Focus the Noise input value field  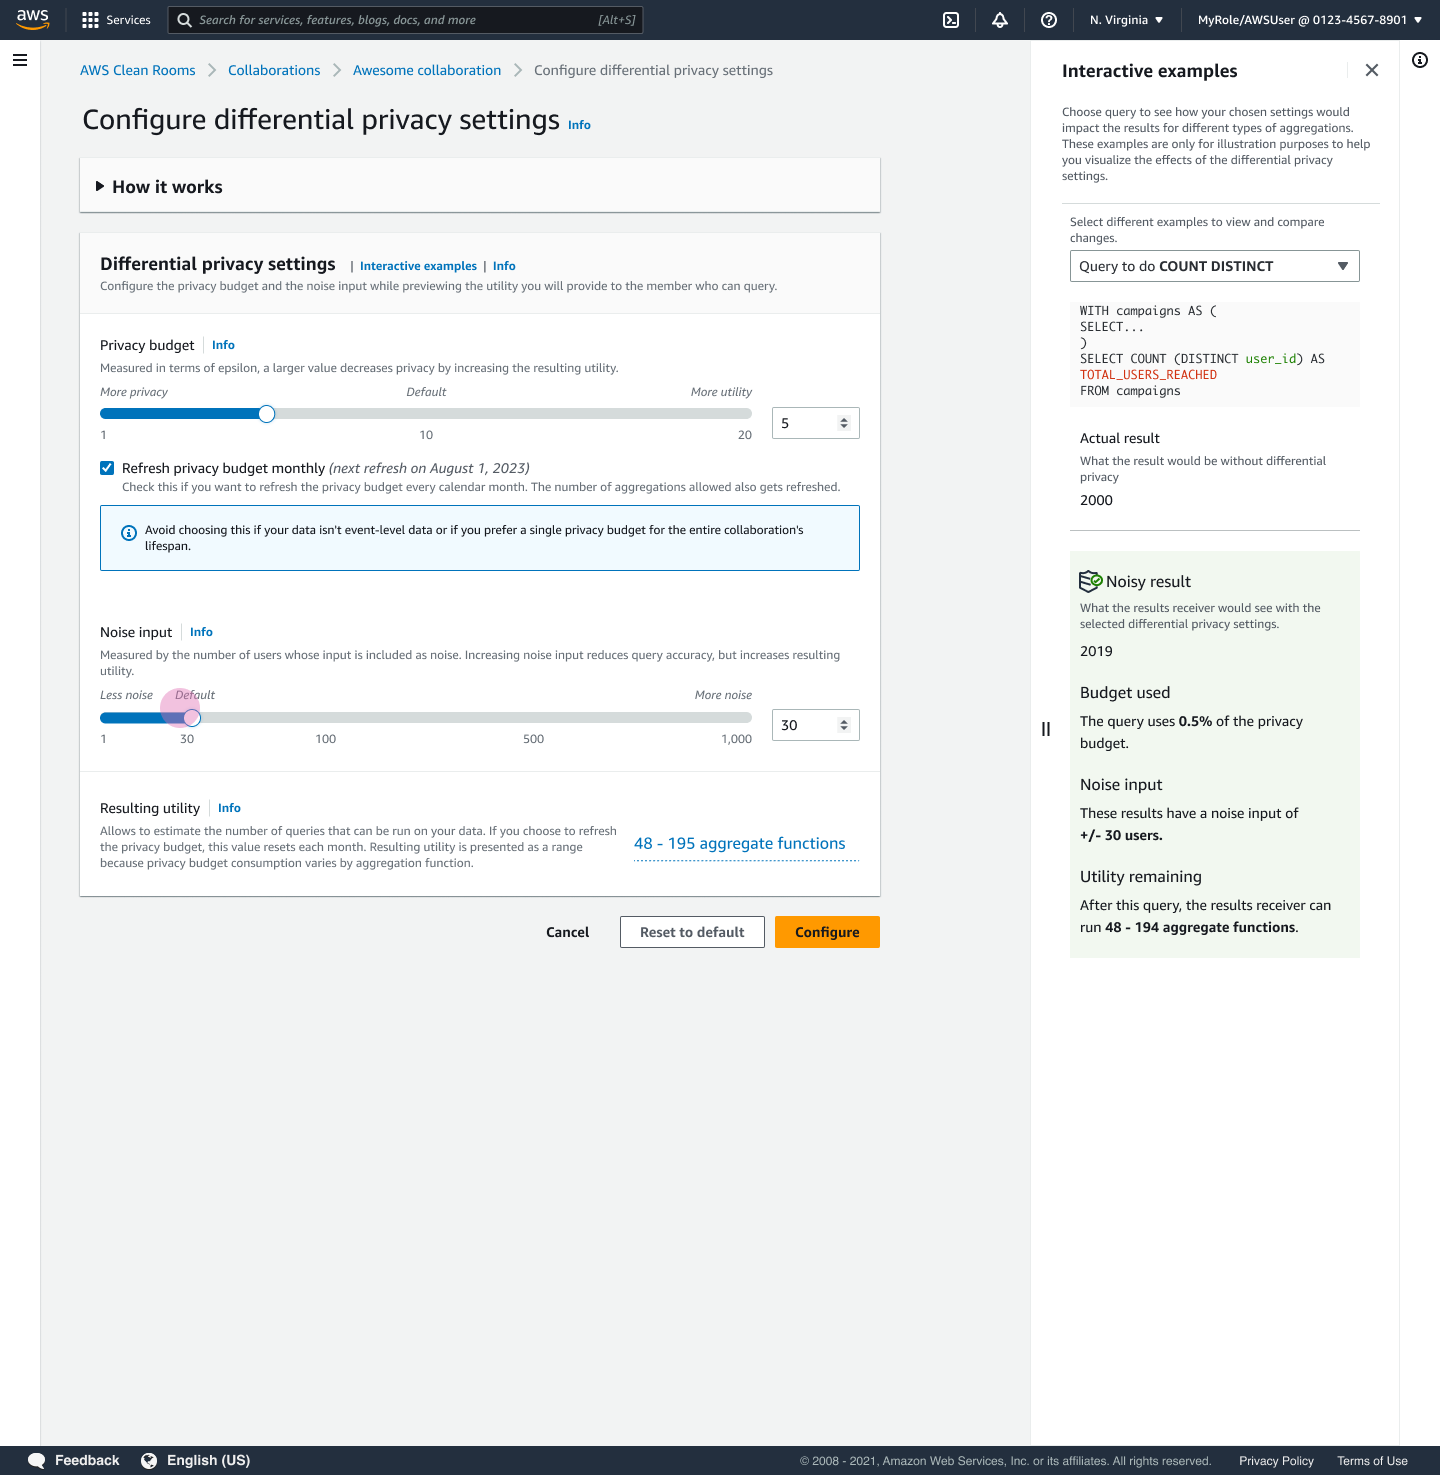806,725
